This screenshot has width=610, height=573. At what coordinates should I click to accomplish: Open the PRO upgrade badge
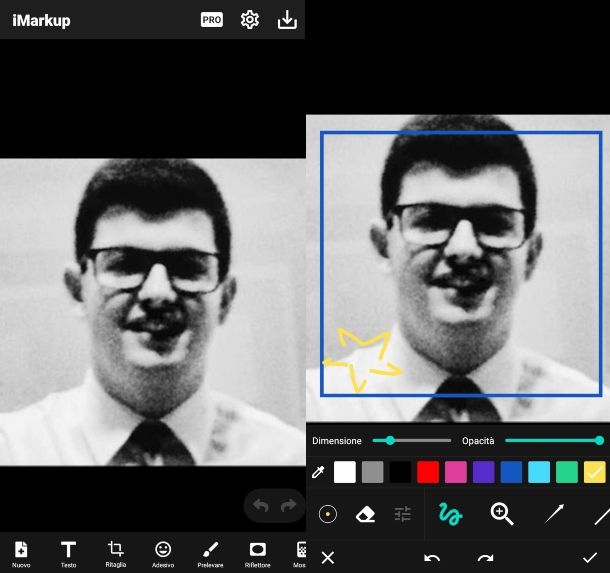(212, 19)
